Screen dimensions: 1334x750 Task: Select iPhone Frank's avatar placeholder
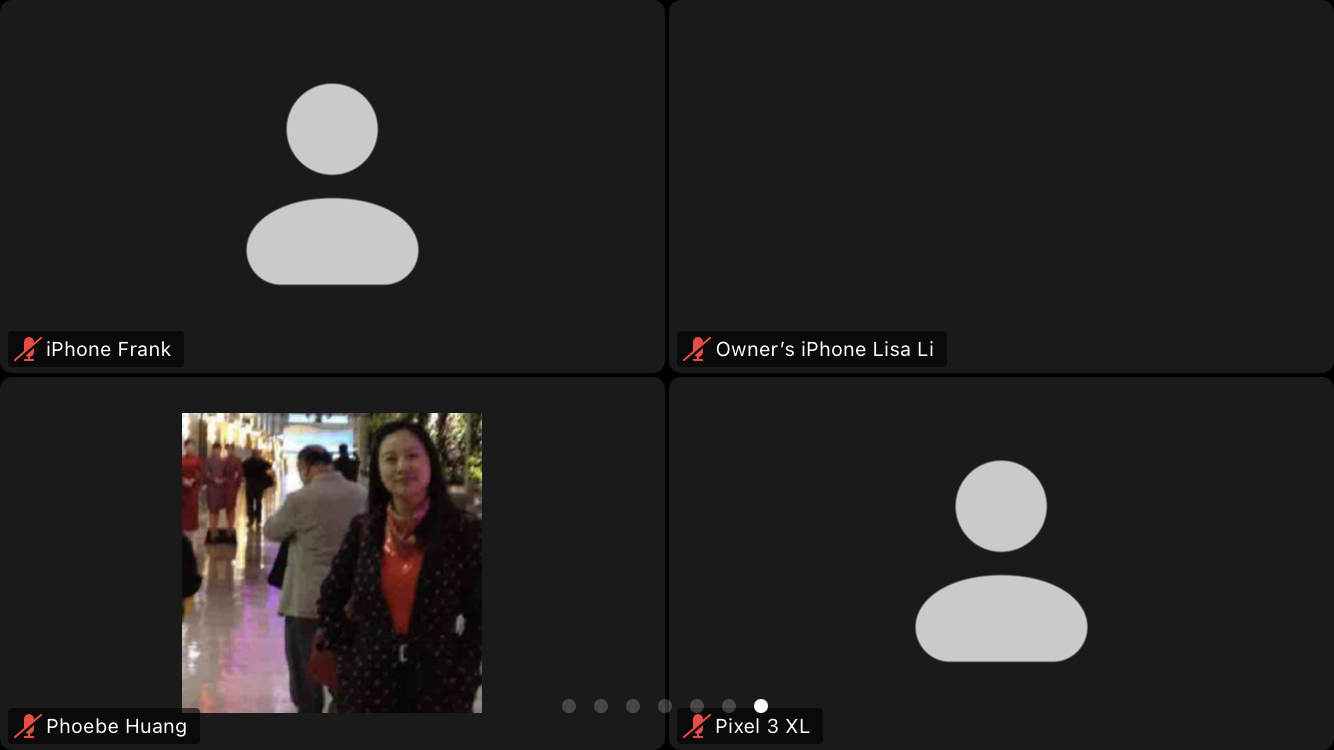click(x=332, y=185)
